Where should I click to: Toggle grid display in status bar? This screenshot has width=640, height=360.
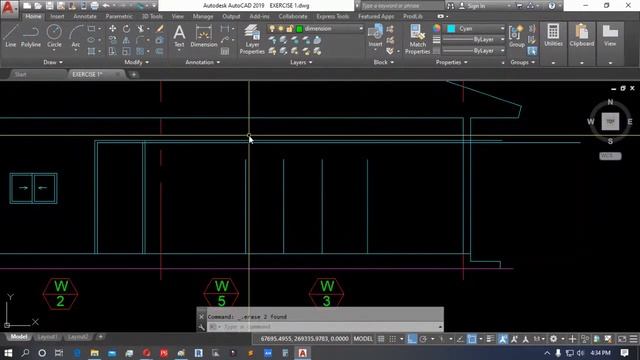[x=381, y=339]
